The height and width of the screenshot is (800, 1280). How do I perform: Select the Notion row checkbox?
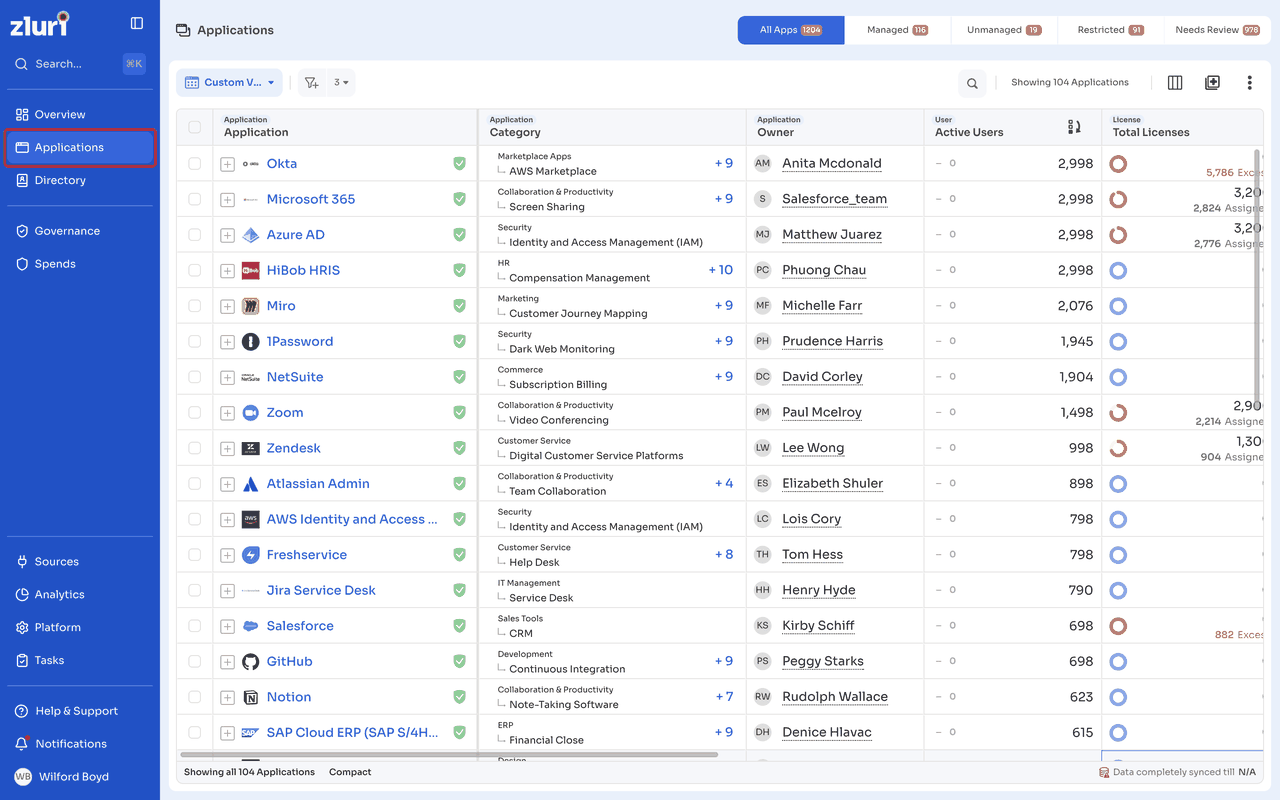(195, 697)
